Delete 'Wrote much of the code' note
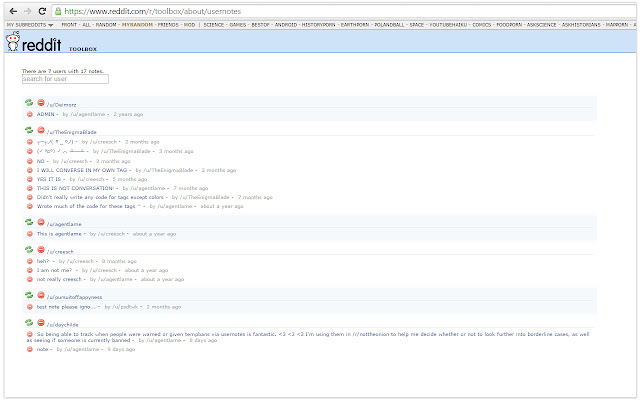640x400 pixels. [29, 206]
